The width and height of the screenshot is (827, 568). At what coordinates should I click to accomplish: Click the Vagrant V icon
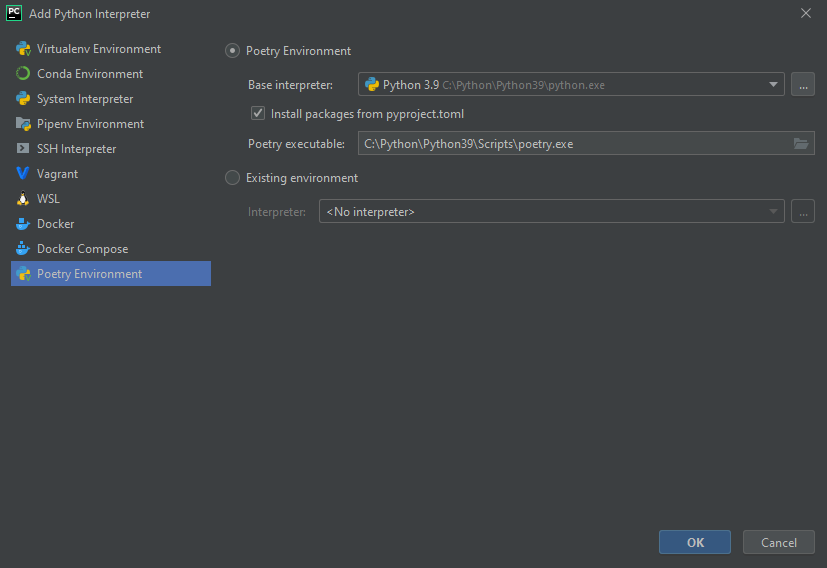coord(22,174)
